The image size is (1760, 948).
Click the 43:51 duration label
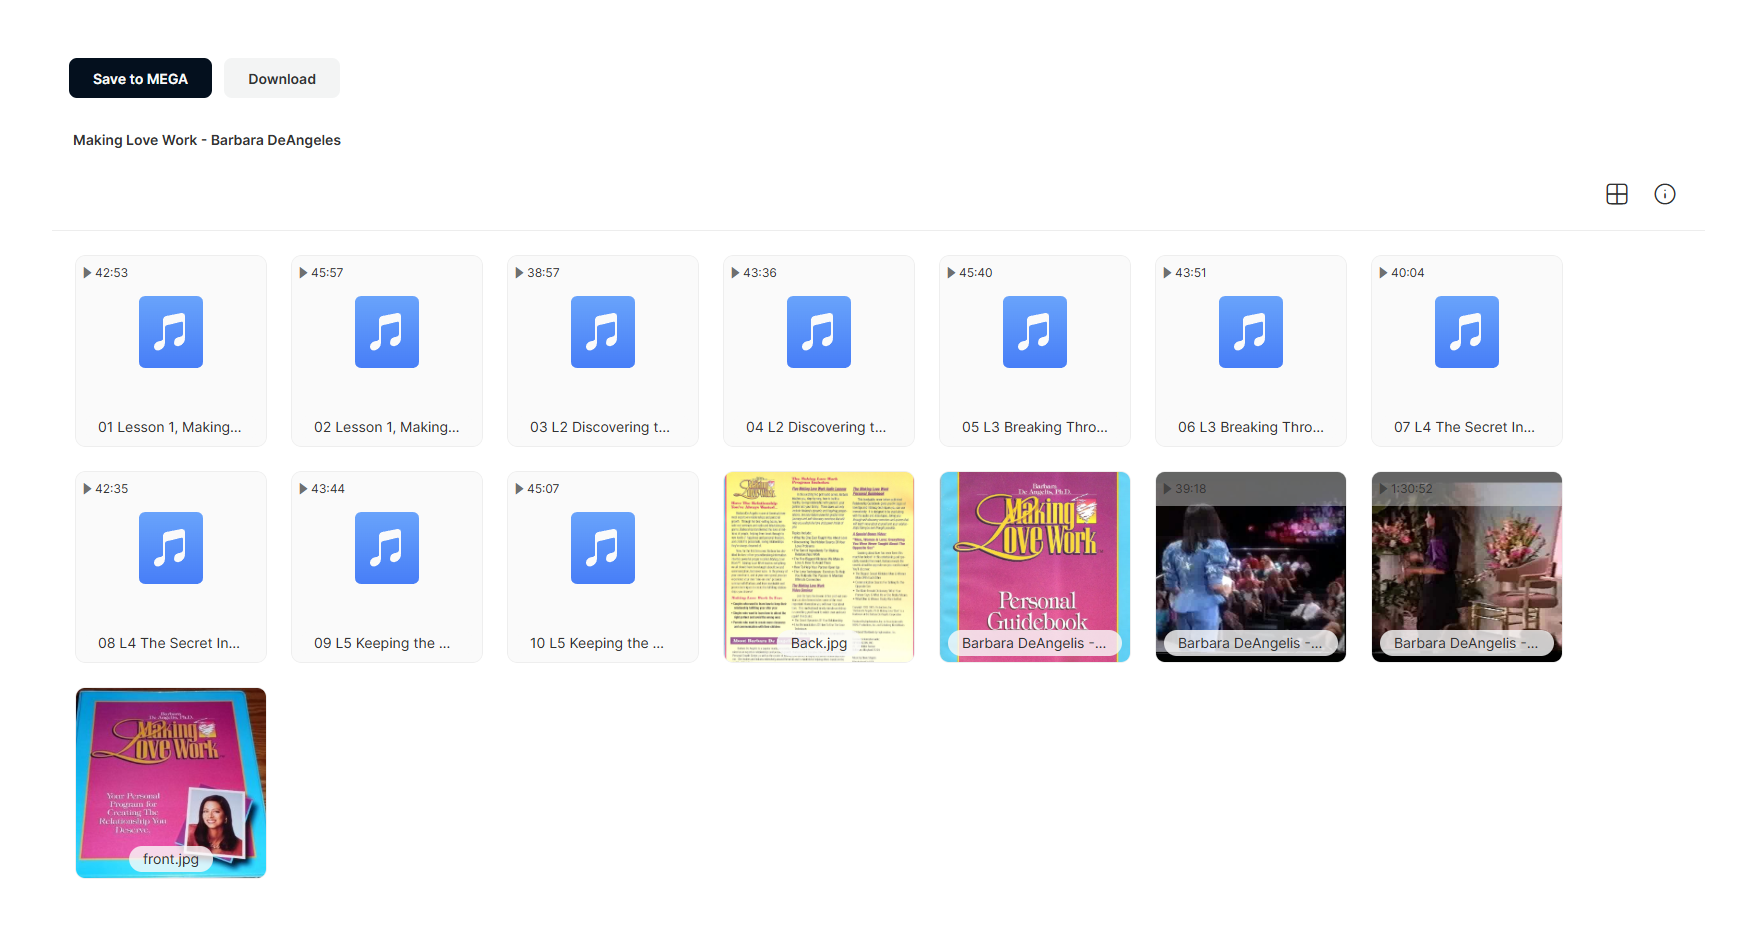click(1191, 273)
